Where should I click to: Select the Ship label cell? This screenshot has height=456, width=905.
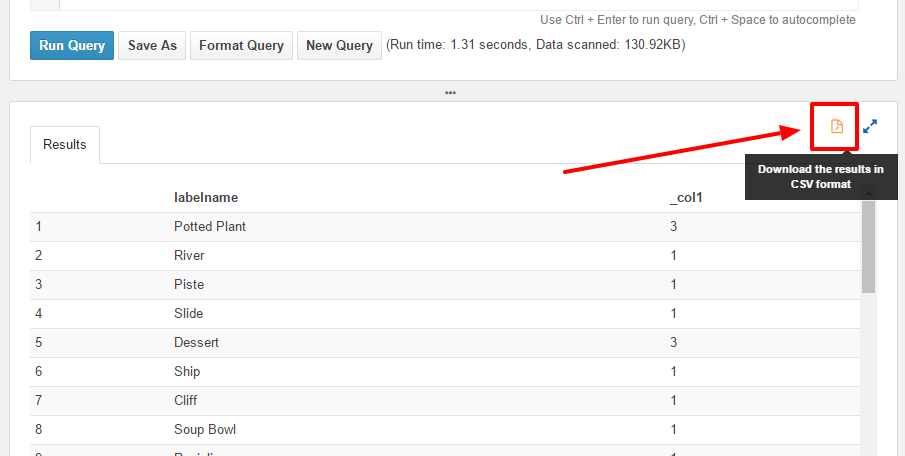tap(187, 371)
